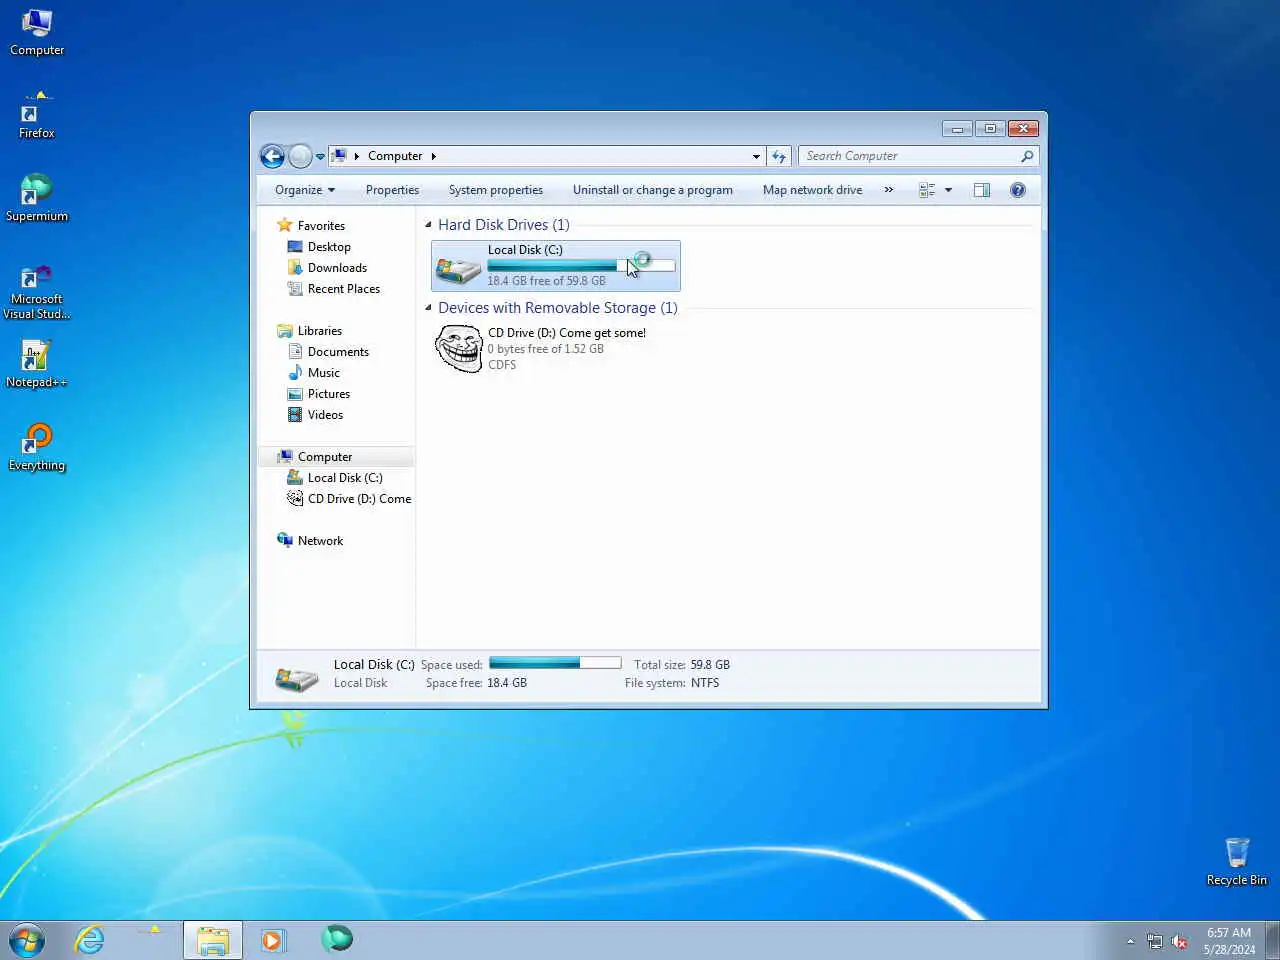Open Windows Media Player from the taskbar
Image resolution: width=1280 pixels, height=960 pixels.
273,940
